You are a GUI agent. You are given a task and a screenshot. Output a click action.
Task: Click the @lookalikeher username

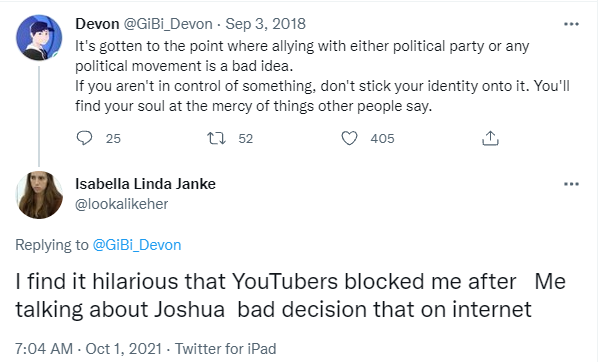tap(121, 204)
